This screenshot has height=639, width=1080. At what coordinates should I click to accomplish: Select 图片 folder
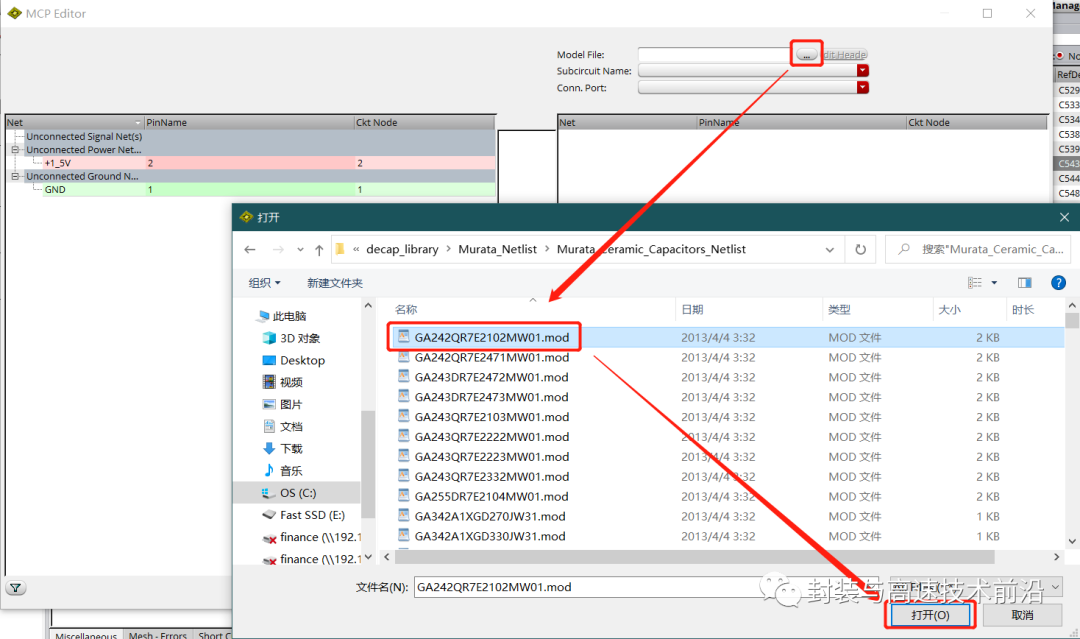pyautogui.click(x=291, y=404)
